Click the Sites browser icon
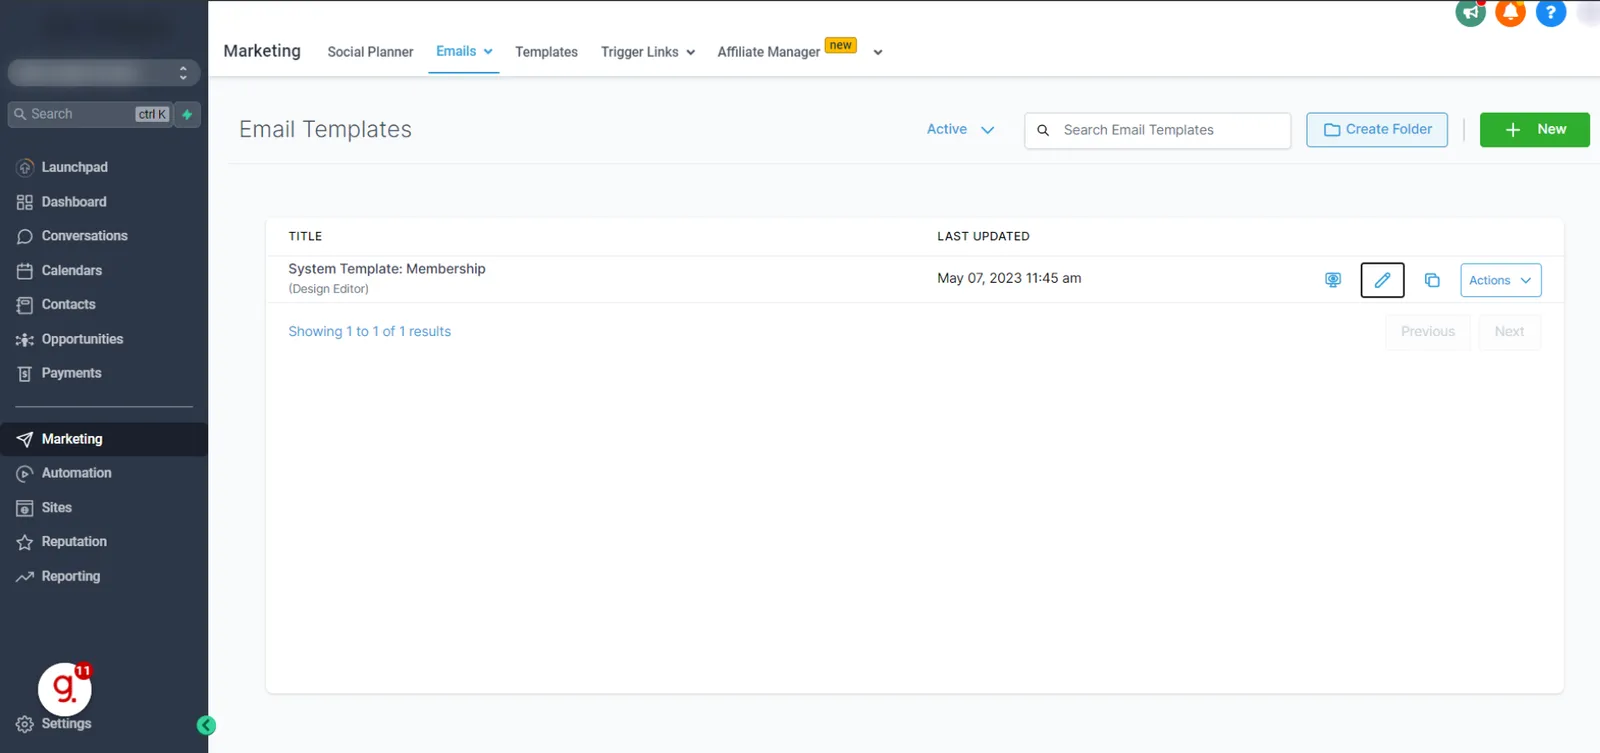Image resolution: width=1600 pixels, height=753 pixels. (25, 508)
